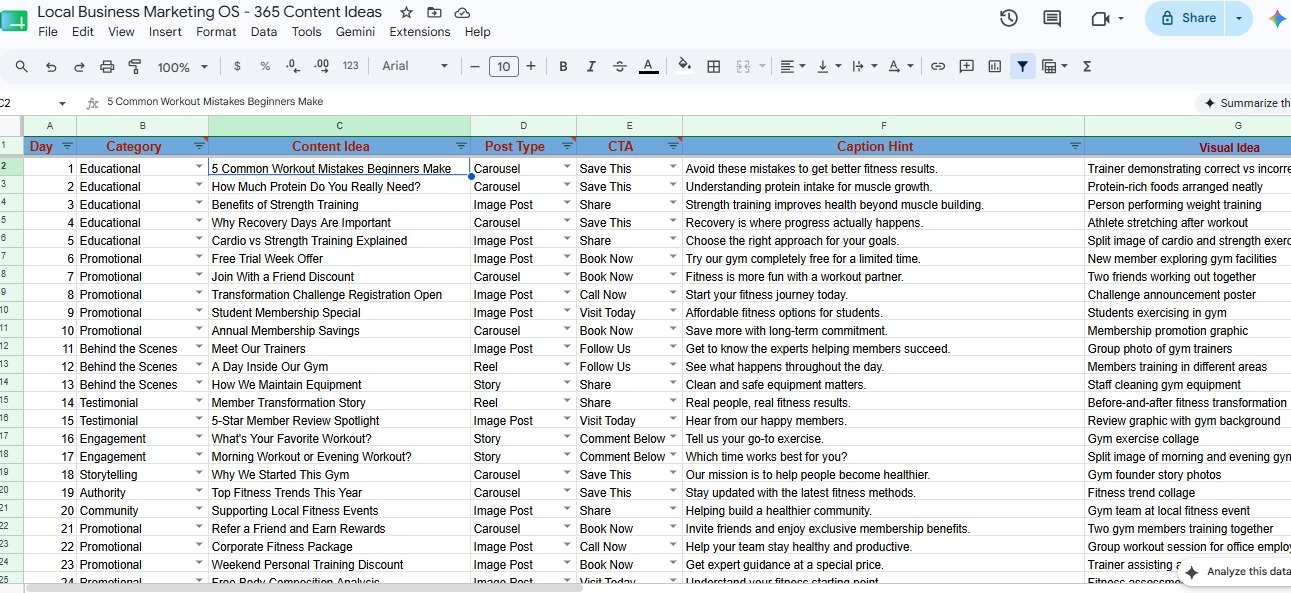Start a video meeting
The image size is (1291, 593).
[1101, 18]
